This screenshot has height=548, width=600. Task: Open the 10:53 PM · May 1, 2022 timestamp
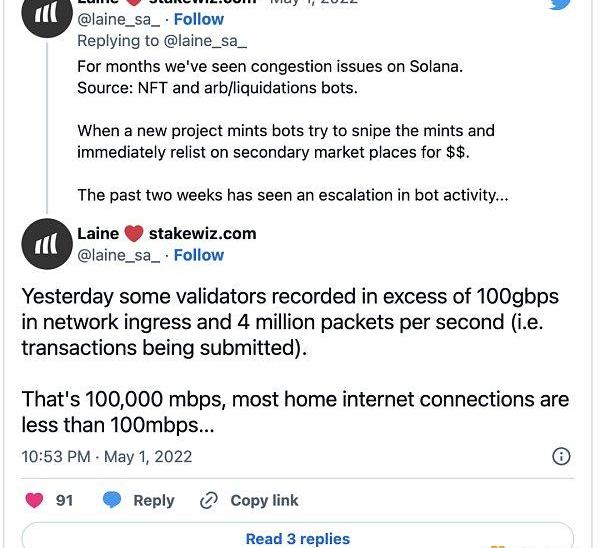click(x=107, y=456)
